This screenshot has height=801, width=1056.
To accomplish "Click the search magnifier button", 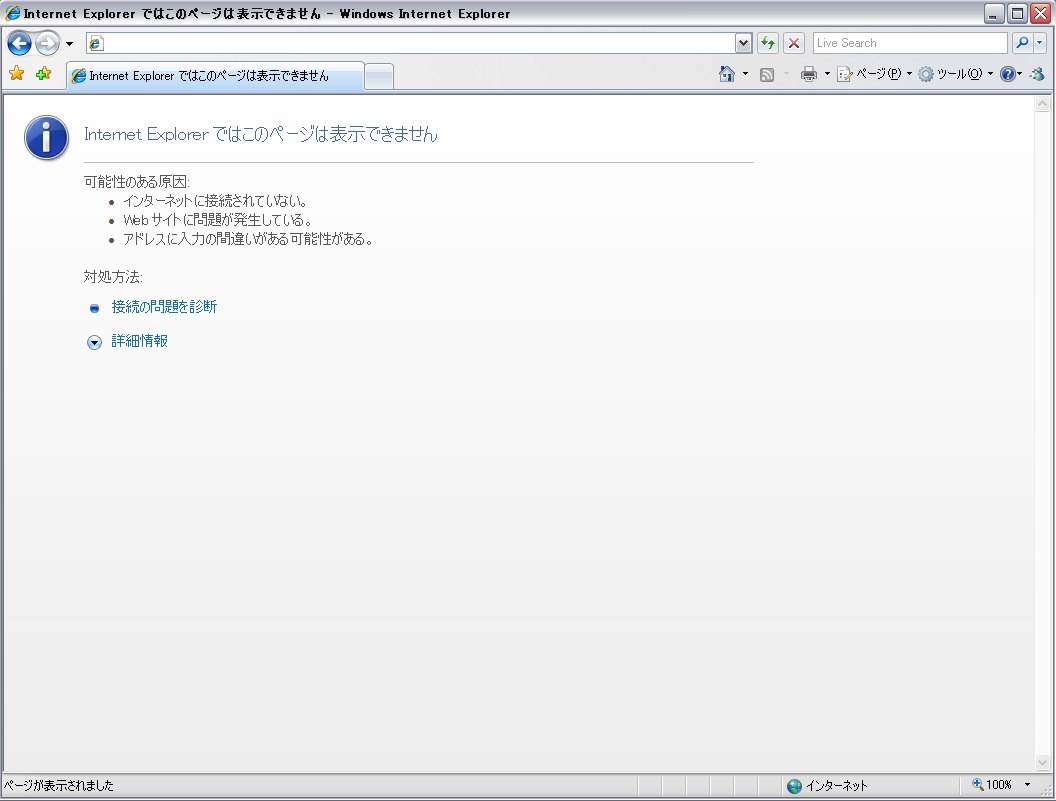I will [1022, 43].
